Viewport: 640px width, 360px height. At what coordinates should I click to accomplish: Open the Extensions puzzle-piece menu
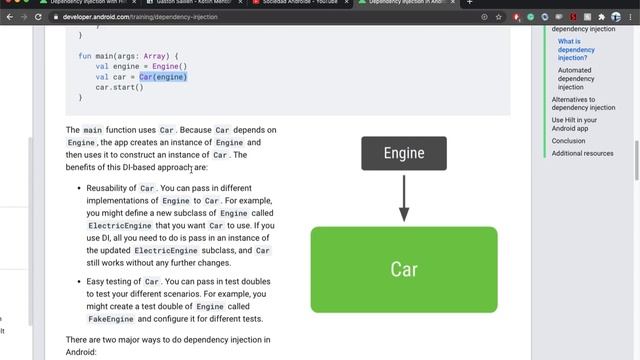click(x=601, y=17)
